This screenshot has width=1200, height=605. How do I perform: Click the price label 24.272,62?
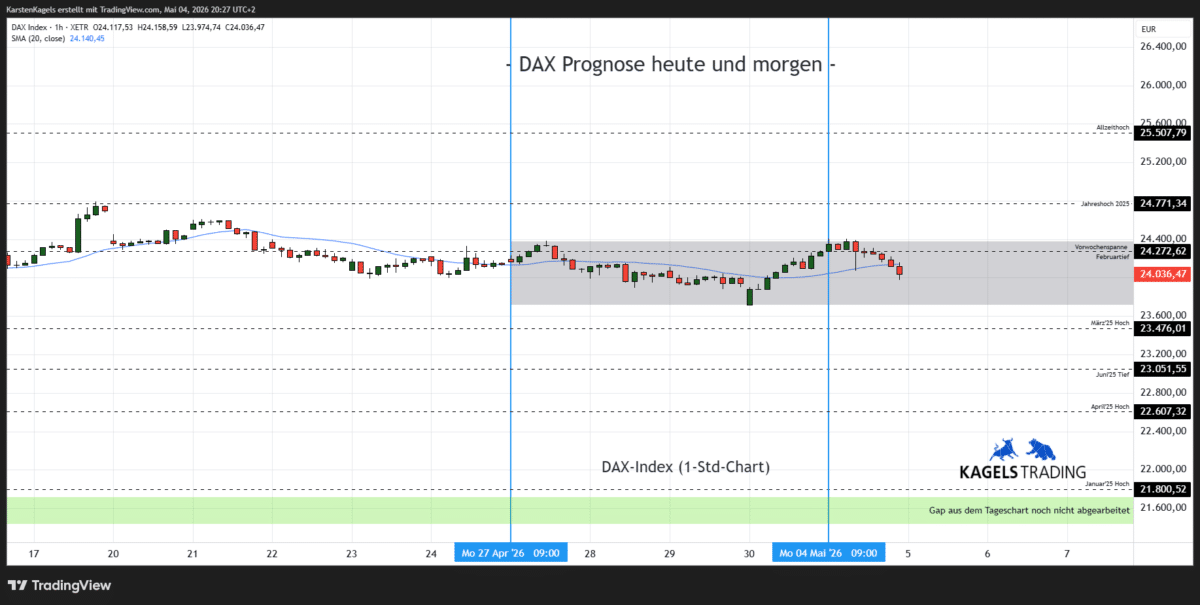click(x=1163, y=251)
